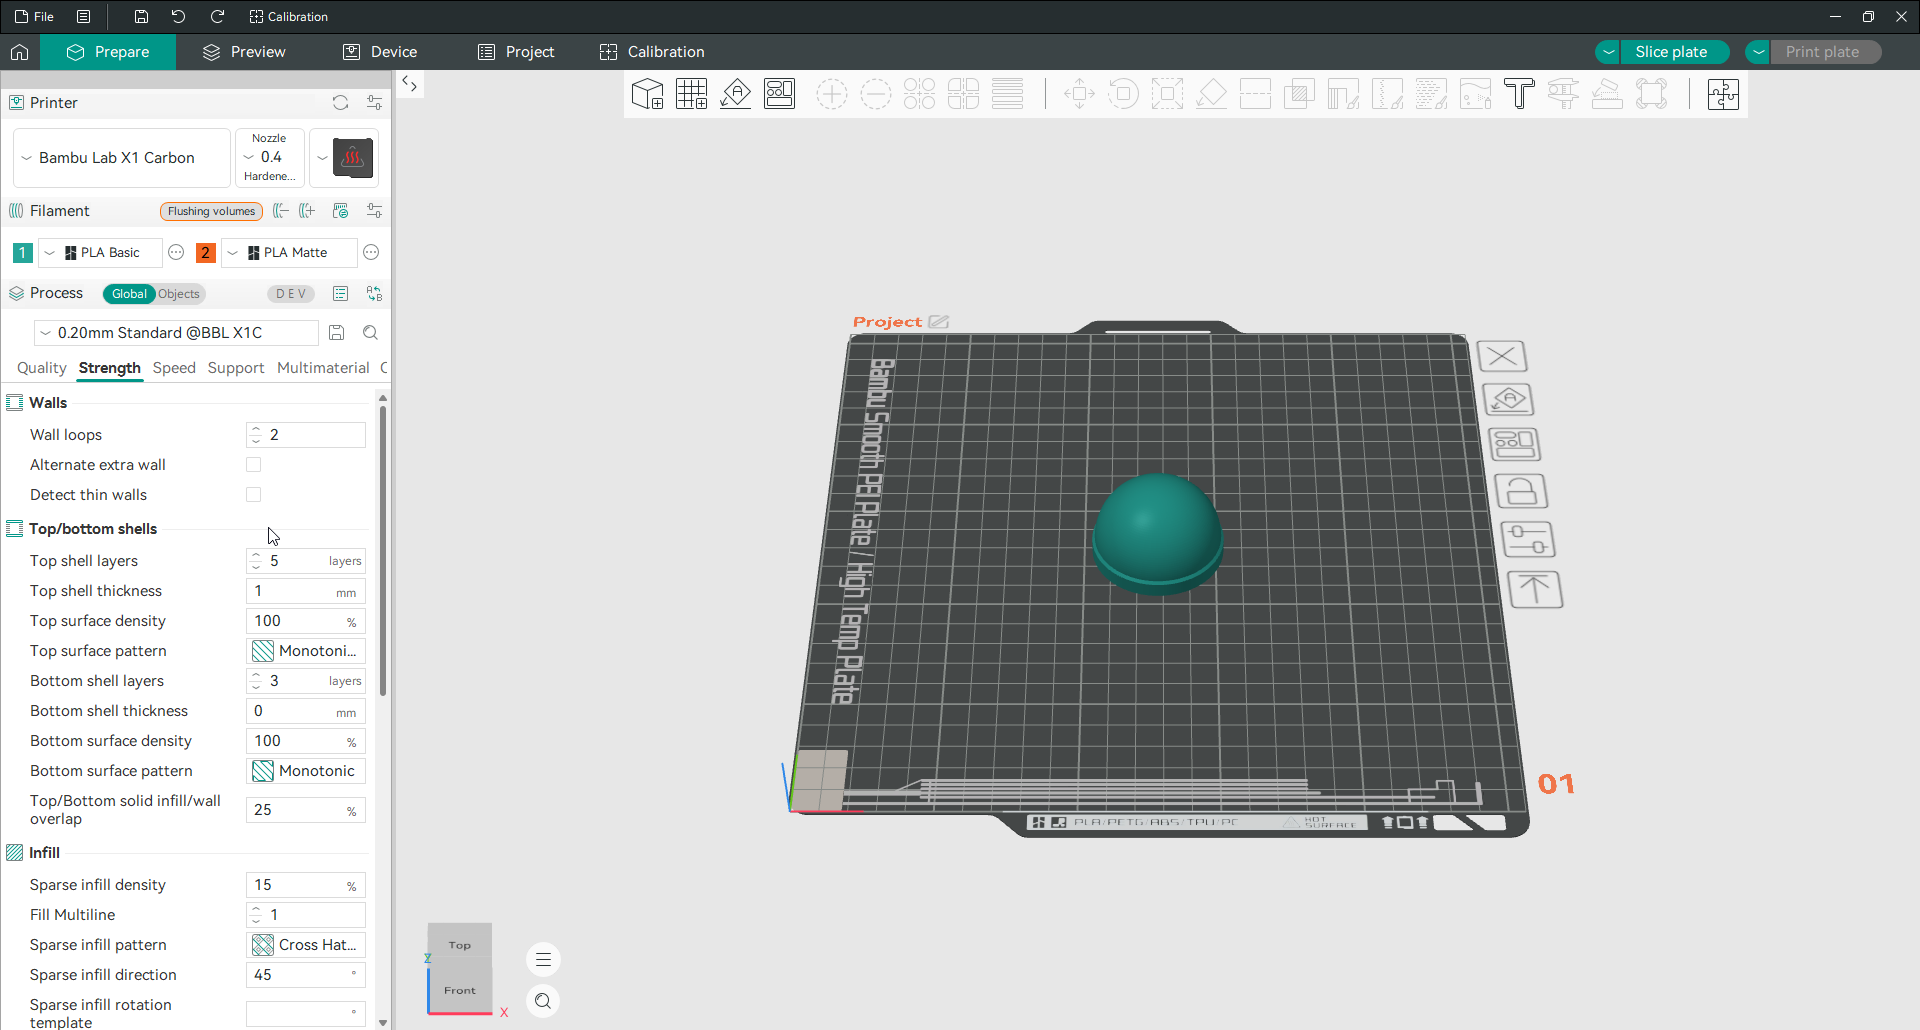This screenshot has height=1030, width=1920.
Task: Click filament 1 green color swatch
Action: [x=22, y=253]
